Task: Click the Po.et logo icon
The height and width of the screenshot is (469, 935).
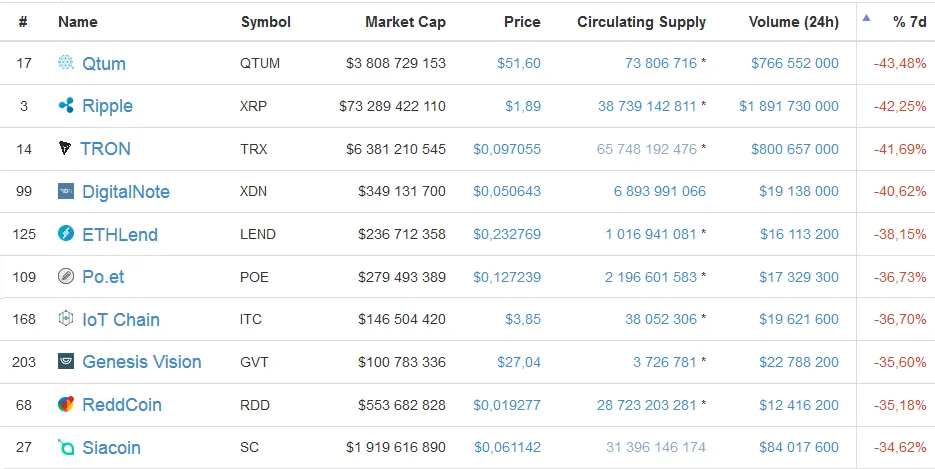Action: (66, 276)
